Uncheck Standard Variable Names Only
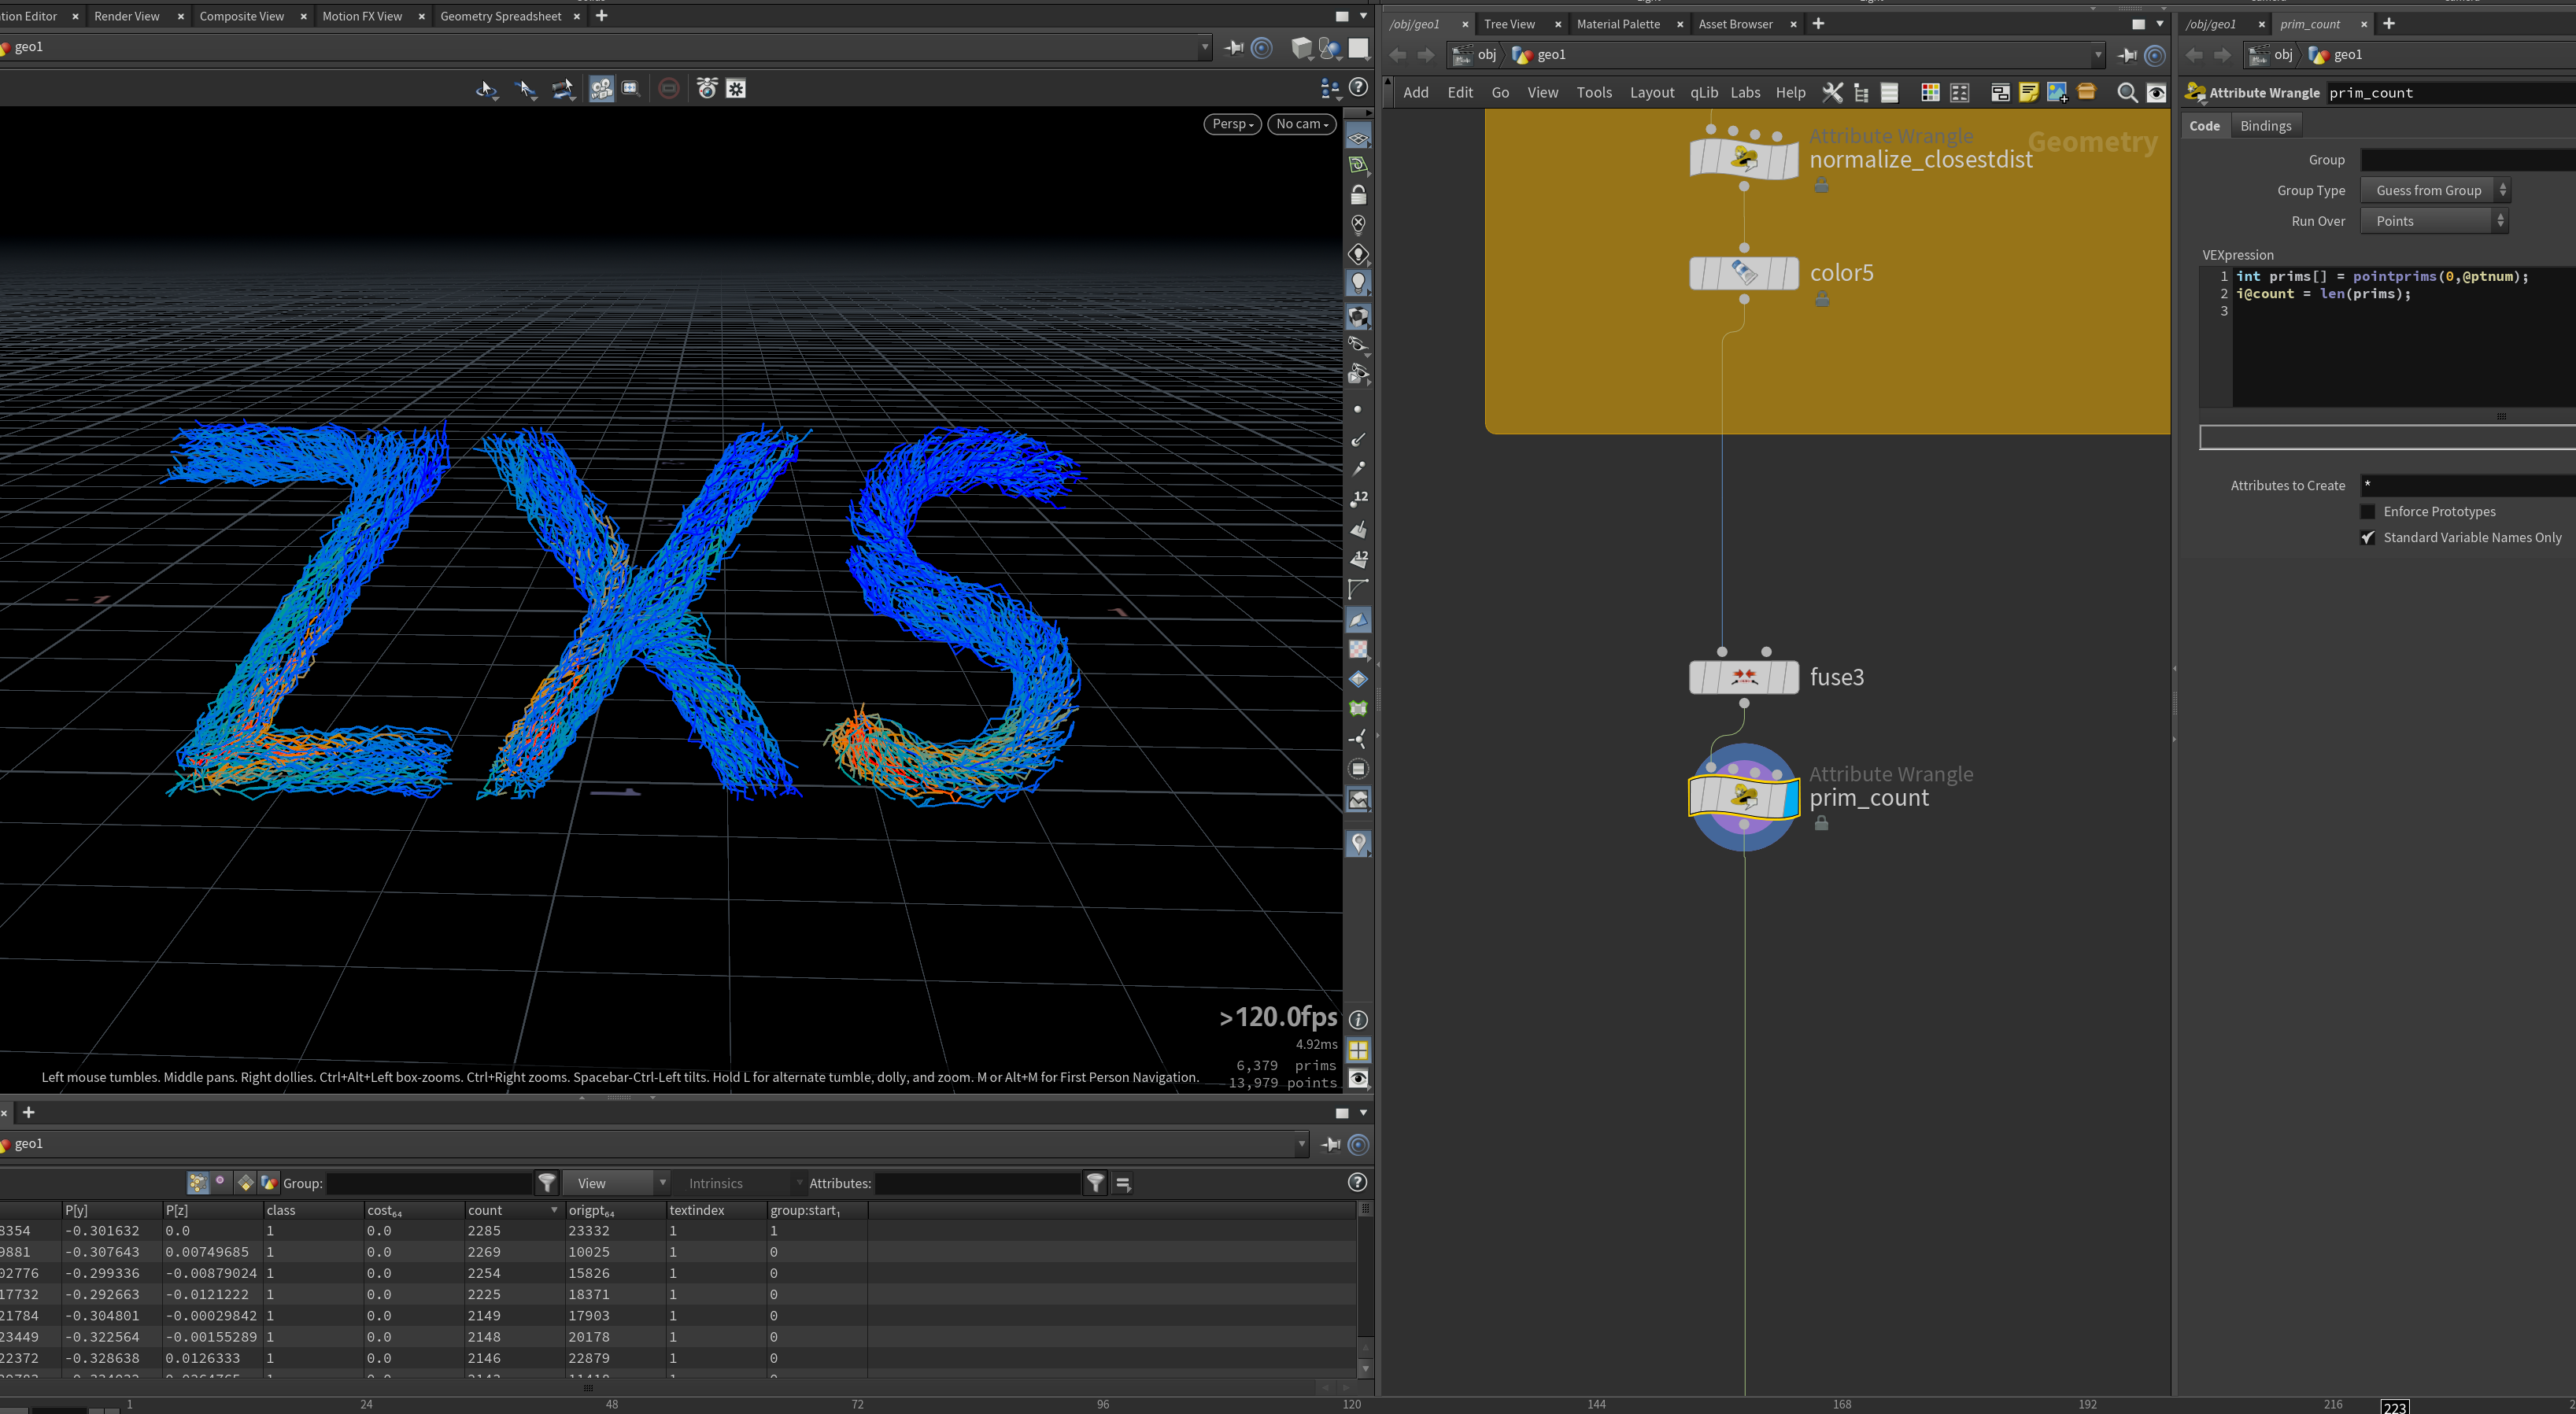The width and height of the screenshot is (2576, 1414). coord(2367,538)
